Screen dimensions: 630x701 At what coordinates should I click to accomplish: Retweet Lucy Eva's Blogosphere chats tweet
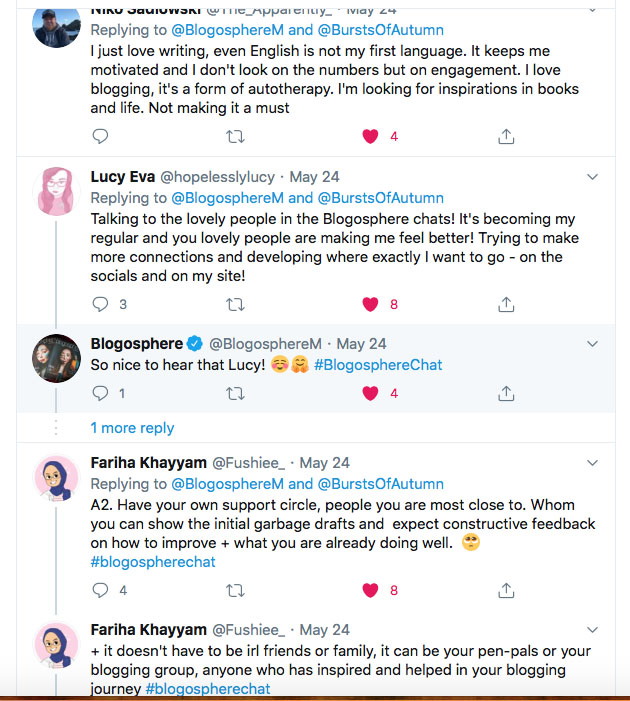(x=236, y=304)
